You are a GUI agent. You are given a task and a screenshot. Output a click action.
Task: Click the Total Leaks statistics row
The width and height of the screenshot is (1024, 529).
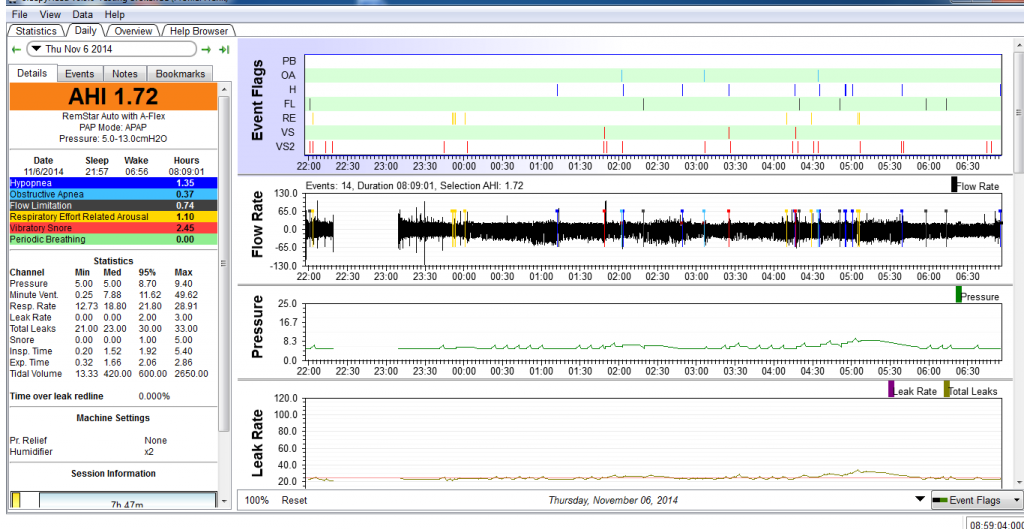[x=111, y=329]
